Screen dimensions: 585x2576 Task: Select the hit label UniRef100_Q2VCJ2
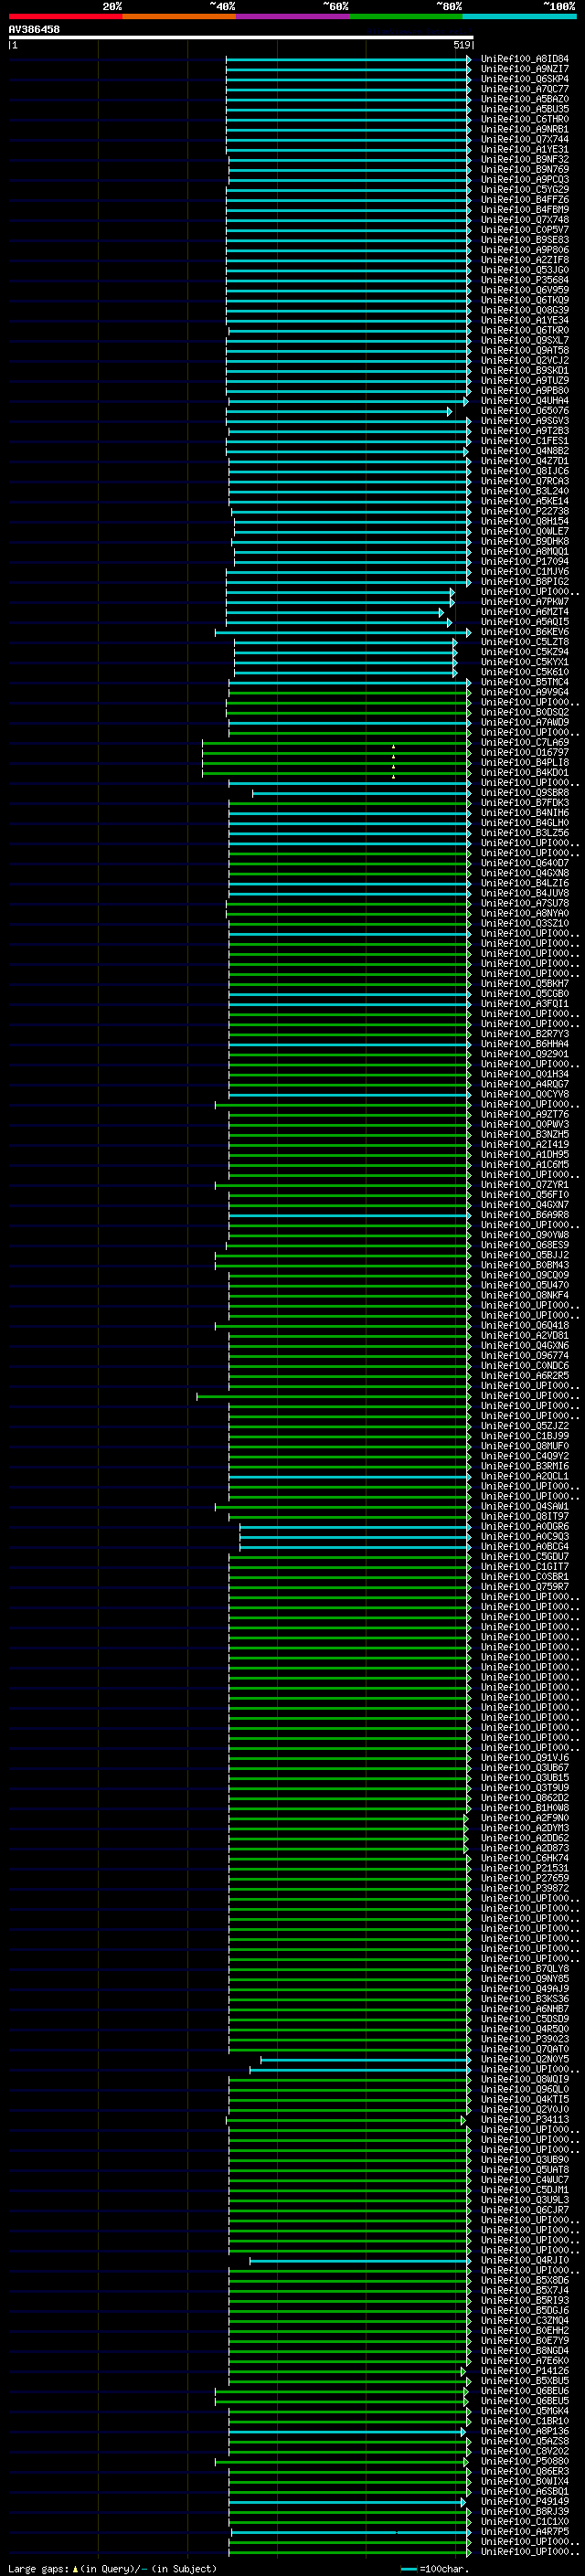[525, 360]
